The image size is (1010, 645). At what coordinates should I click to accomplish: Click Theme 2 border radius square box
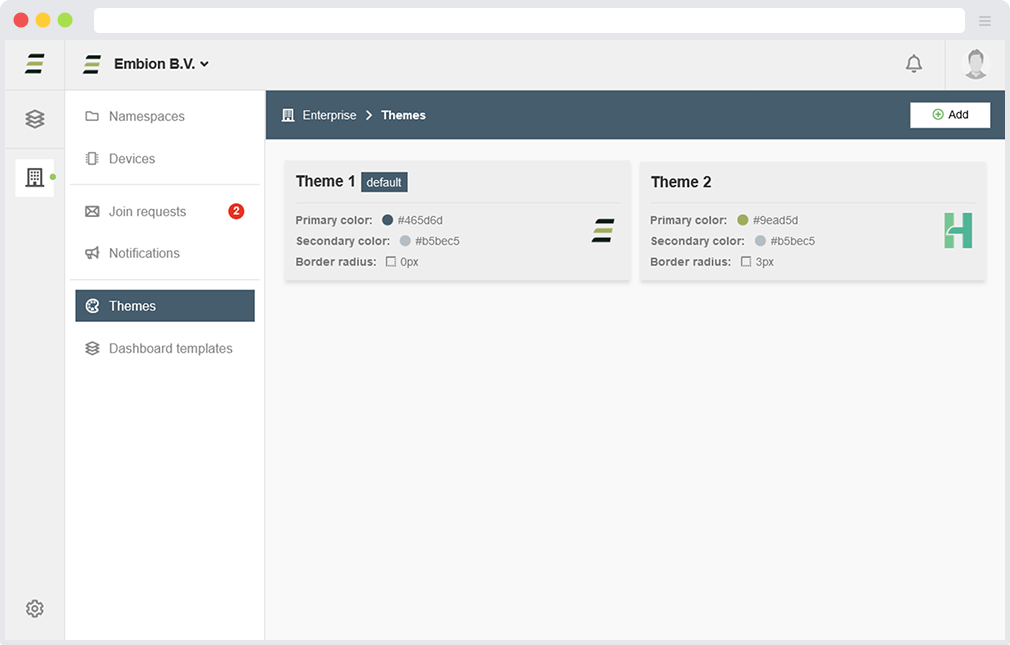746,262
